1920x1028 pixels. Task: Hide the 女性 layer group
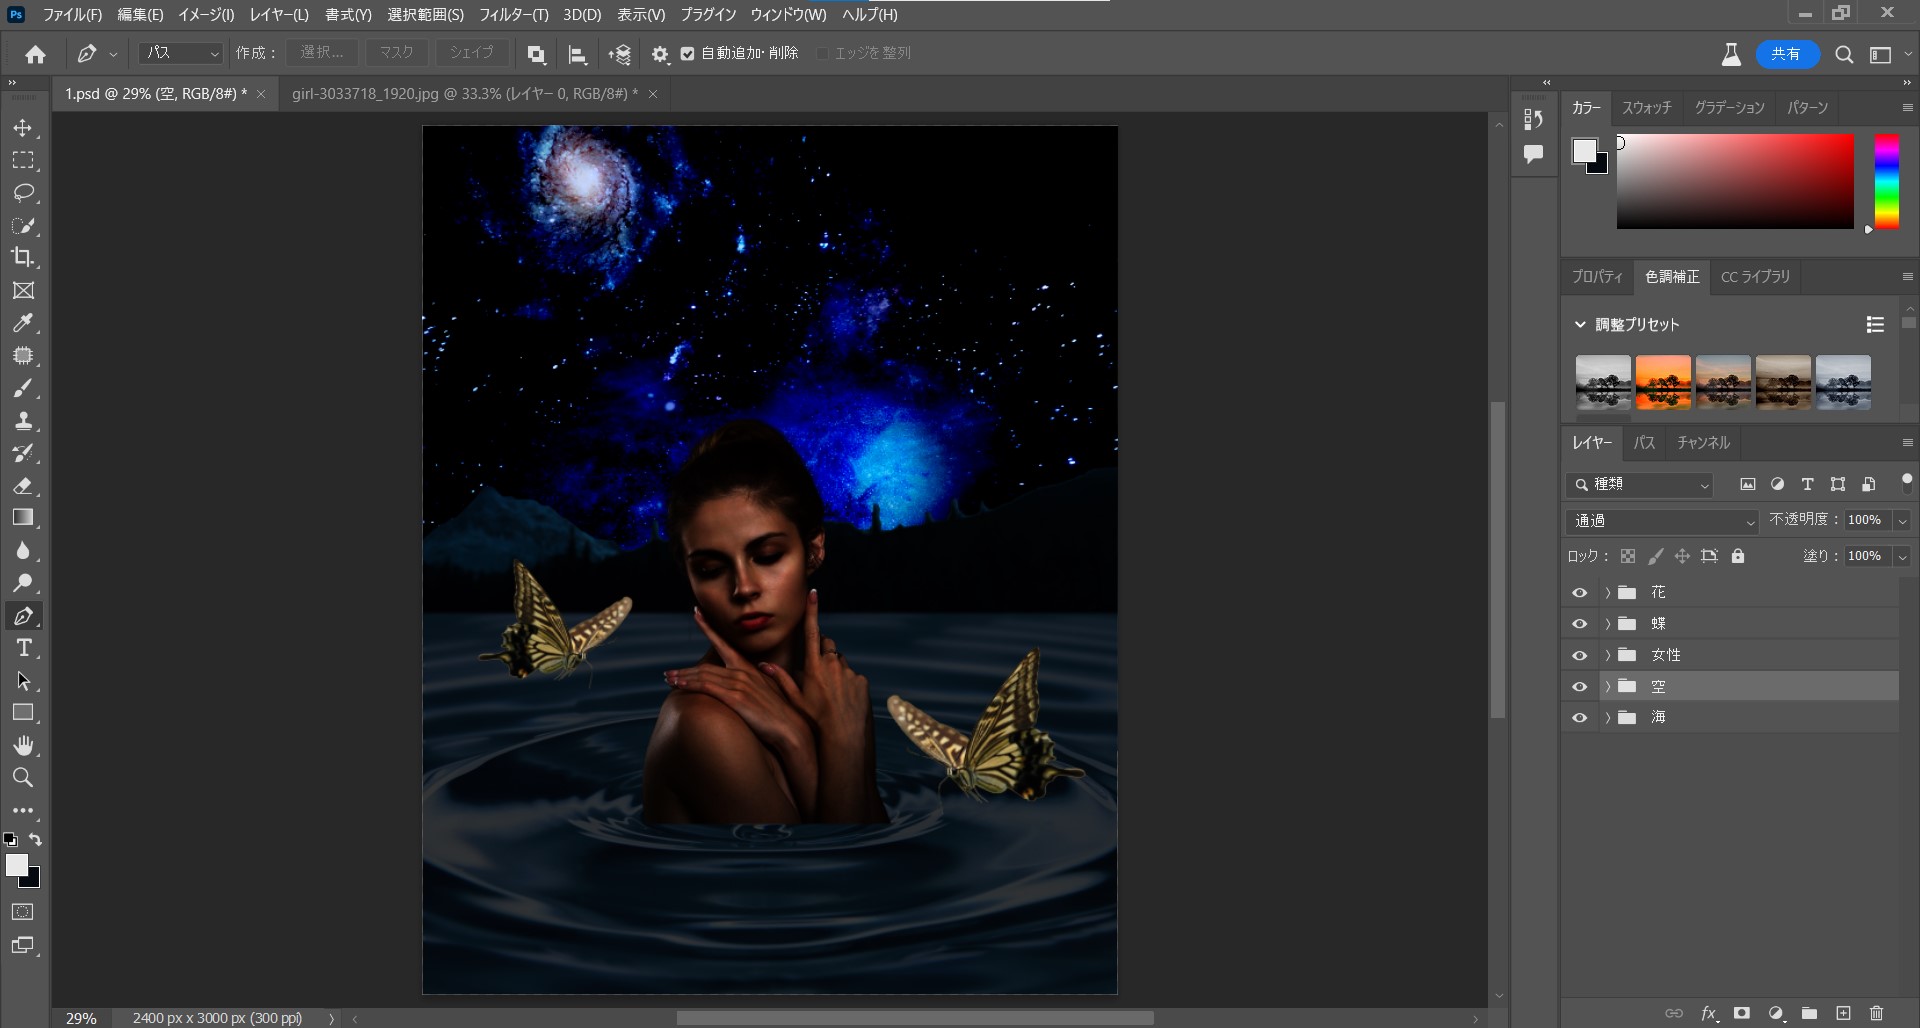[x=1580, y=656]
